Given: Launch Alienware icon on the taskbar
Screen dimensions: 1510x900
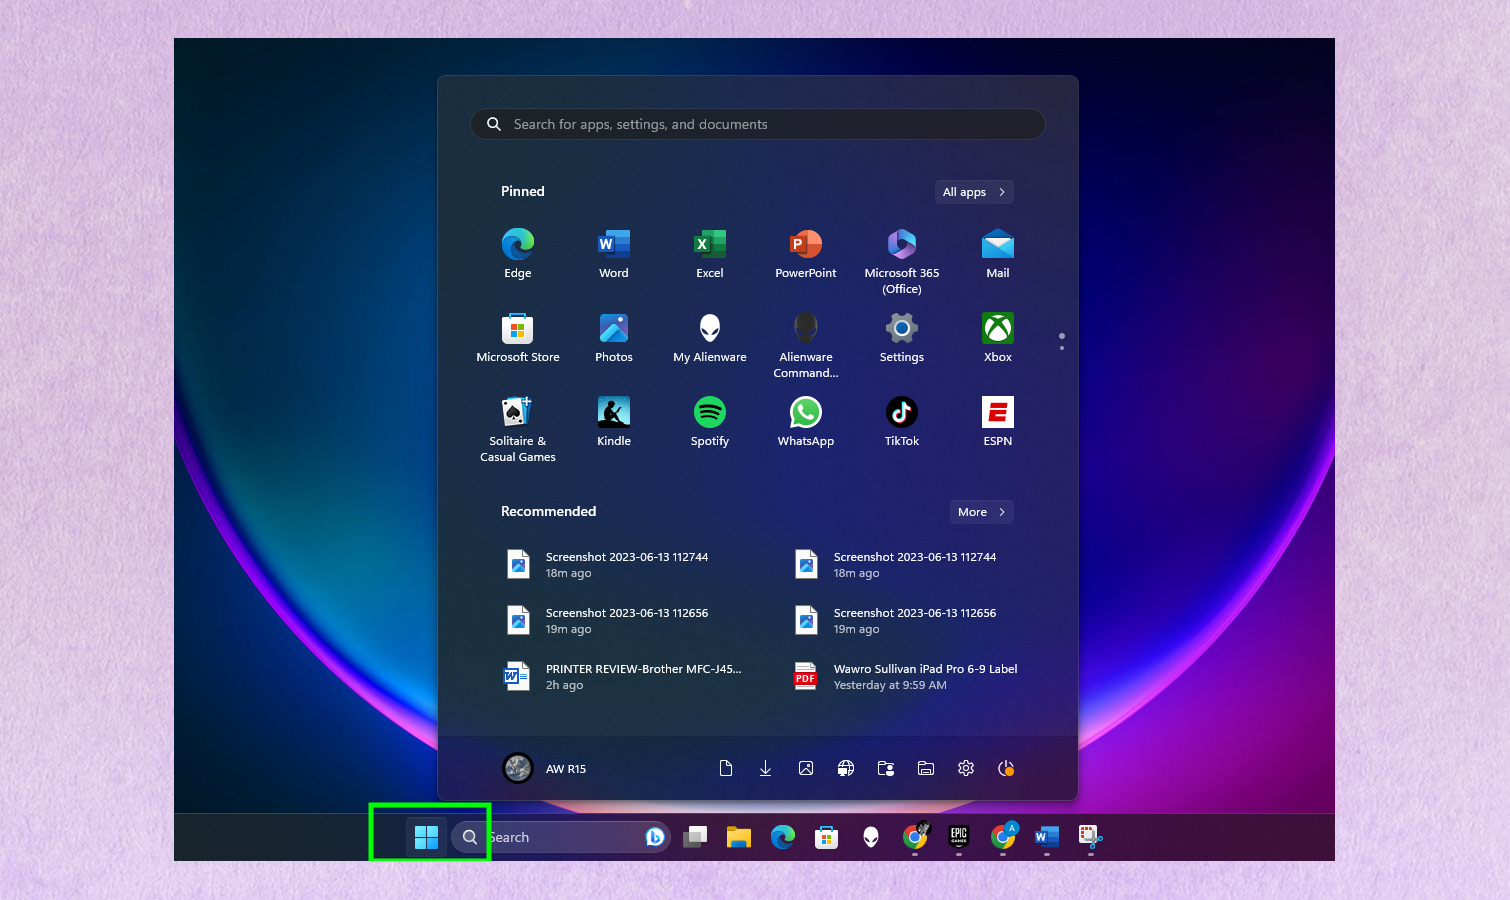Looking at the screenshot, I should (x=871, y=837).
